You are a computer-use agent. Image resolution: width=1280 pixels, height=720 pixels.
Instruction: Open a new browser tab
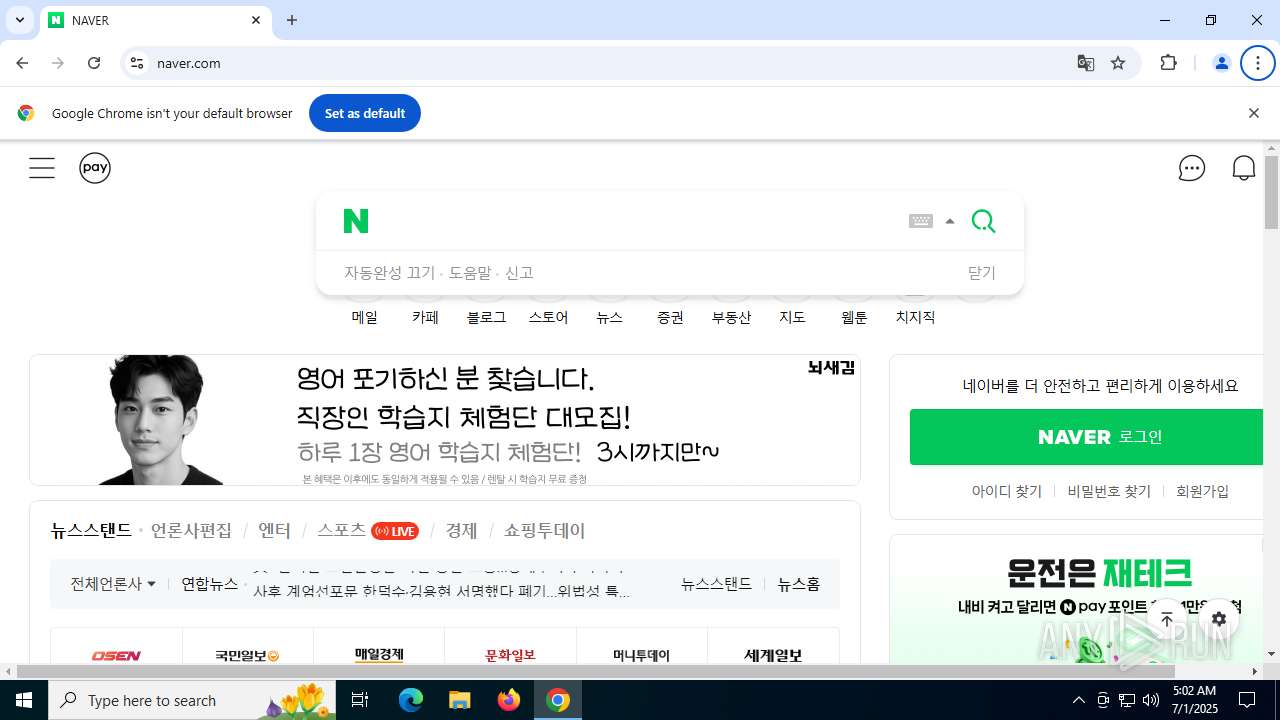pyautogui.click(x=292, y=20)
